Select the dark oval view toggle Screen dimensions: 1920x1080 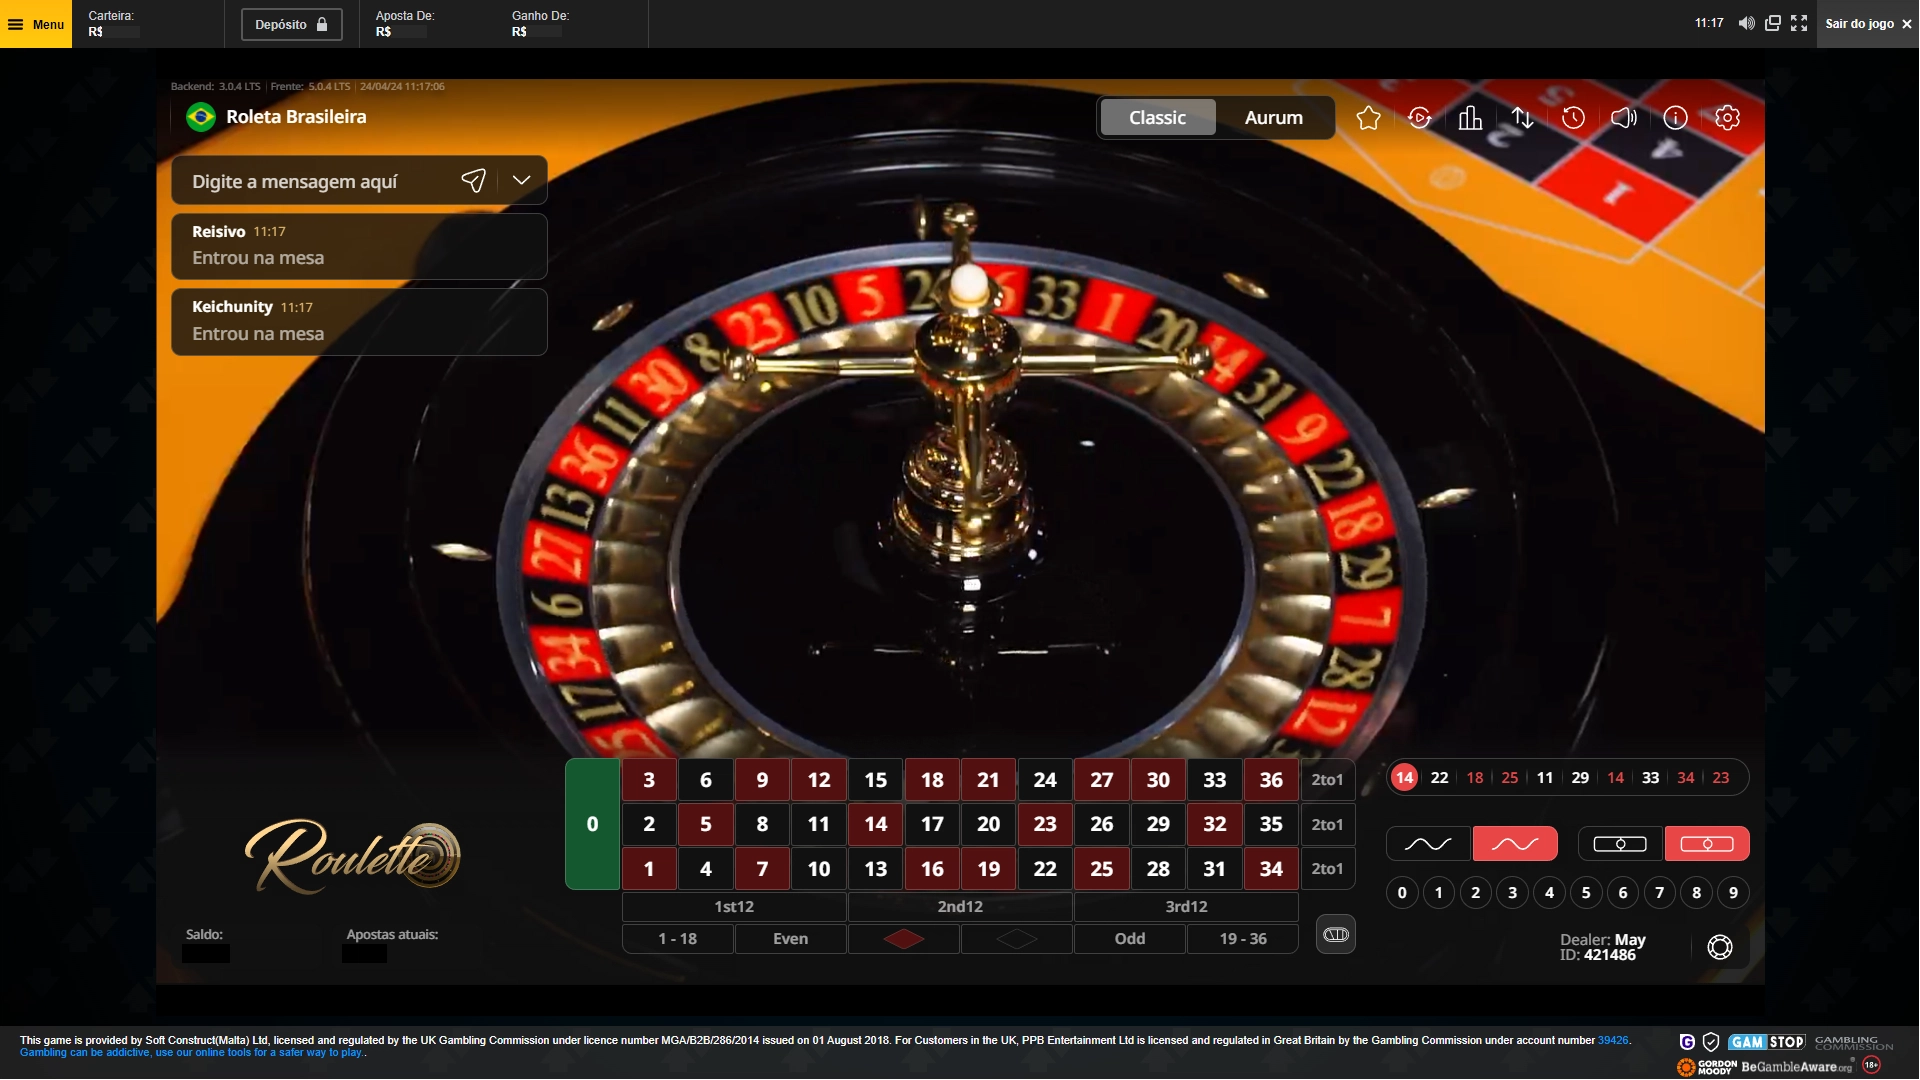point(1620,844)
